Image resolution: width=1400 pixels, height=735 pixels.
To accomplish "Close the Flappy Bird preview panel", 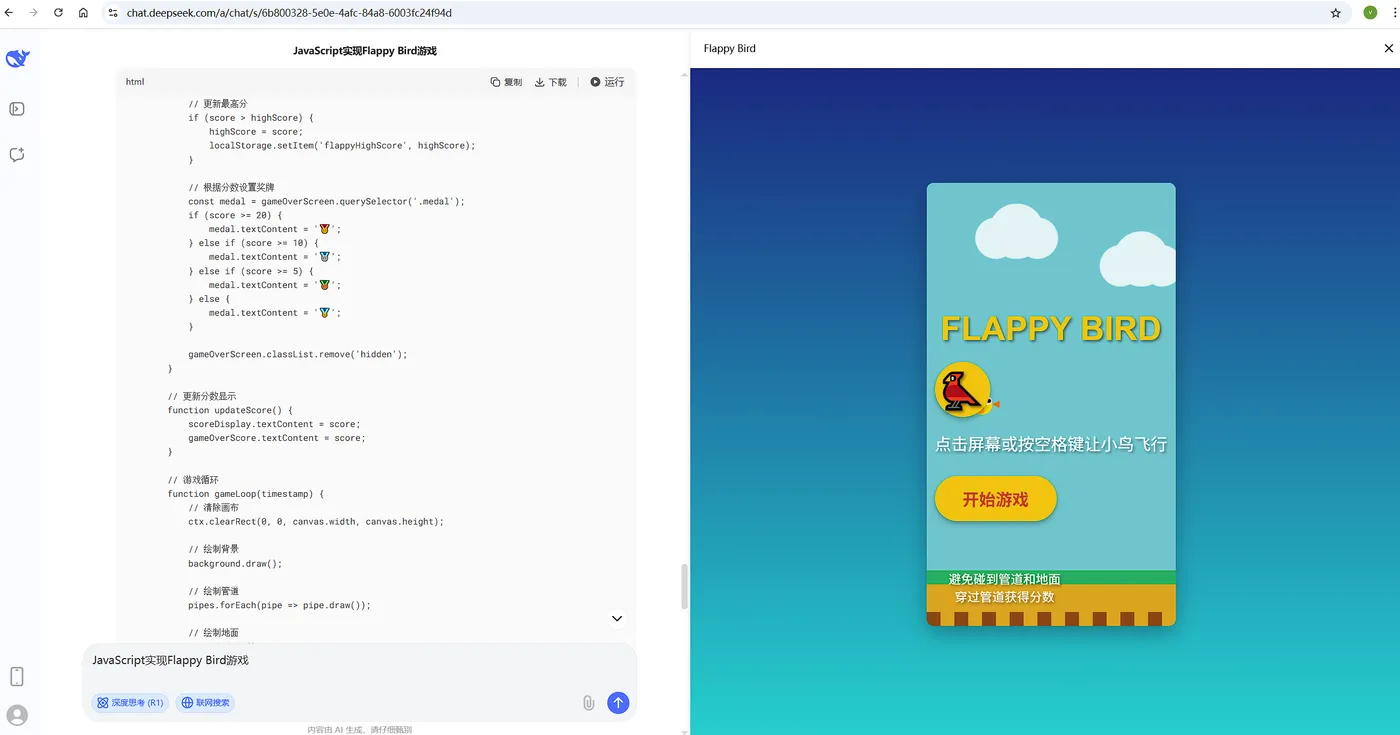I will pos(1388,48).
